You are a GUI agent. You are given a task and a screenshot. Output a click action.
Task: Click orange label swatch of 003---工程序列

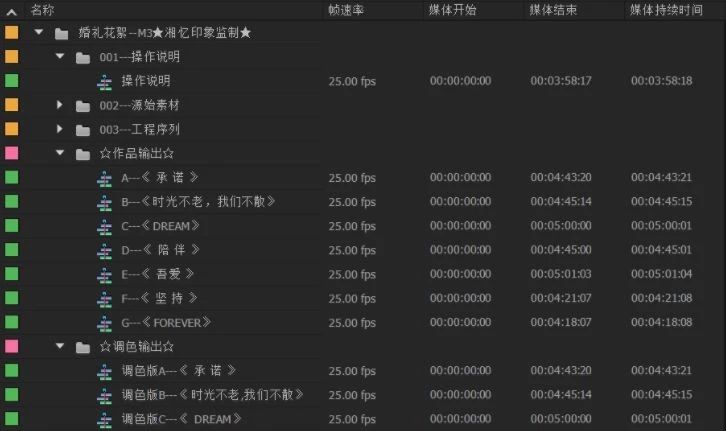pyautogui.click(x=12, y=129)
